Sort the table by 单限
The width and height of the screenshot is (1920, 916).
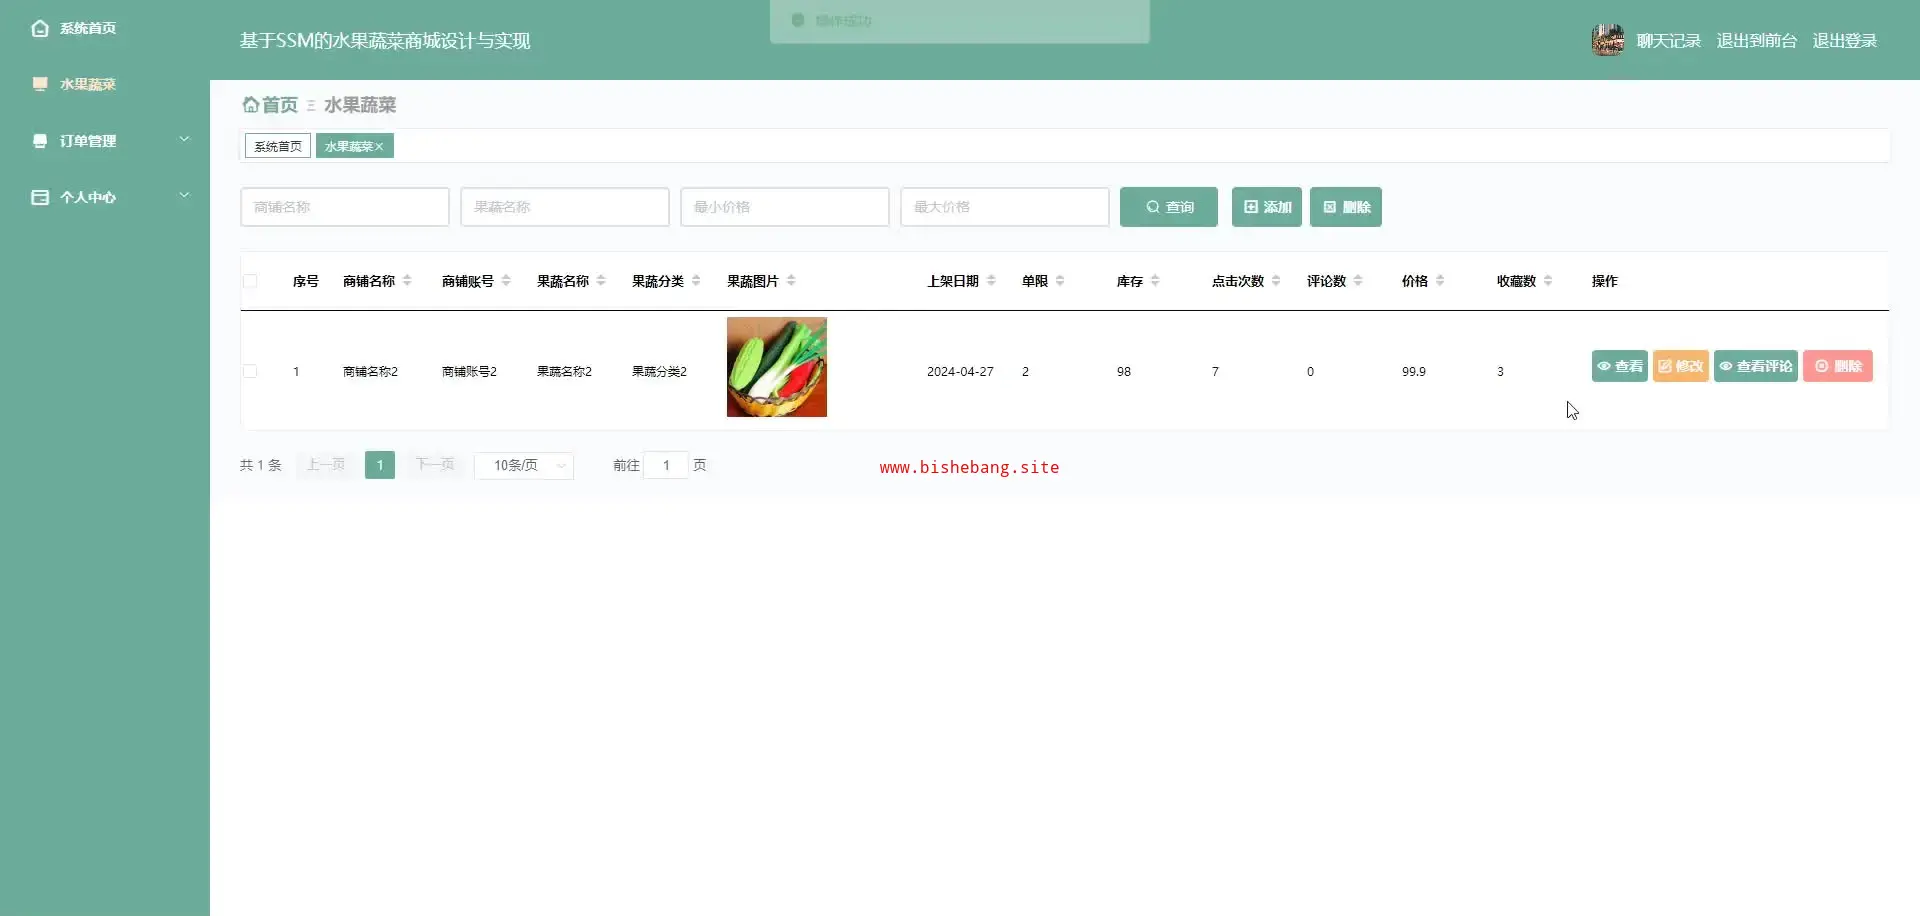[1060, 281]
